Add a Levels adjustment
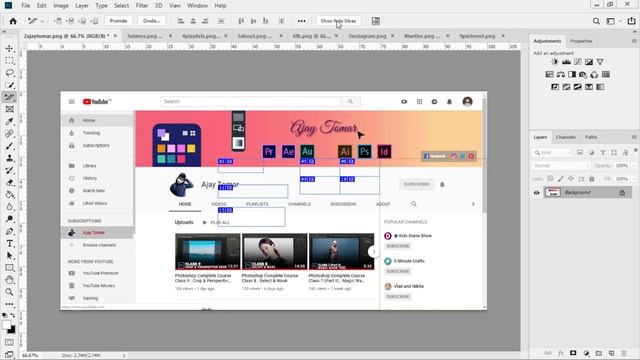This screenshot has height=360, width=640. point(566,62)
